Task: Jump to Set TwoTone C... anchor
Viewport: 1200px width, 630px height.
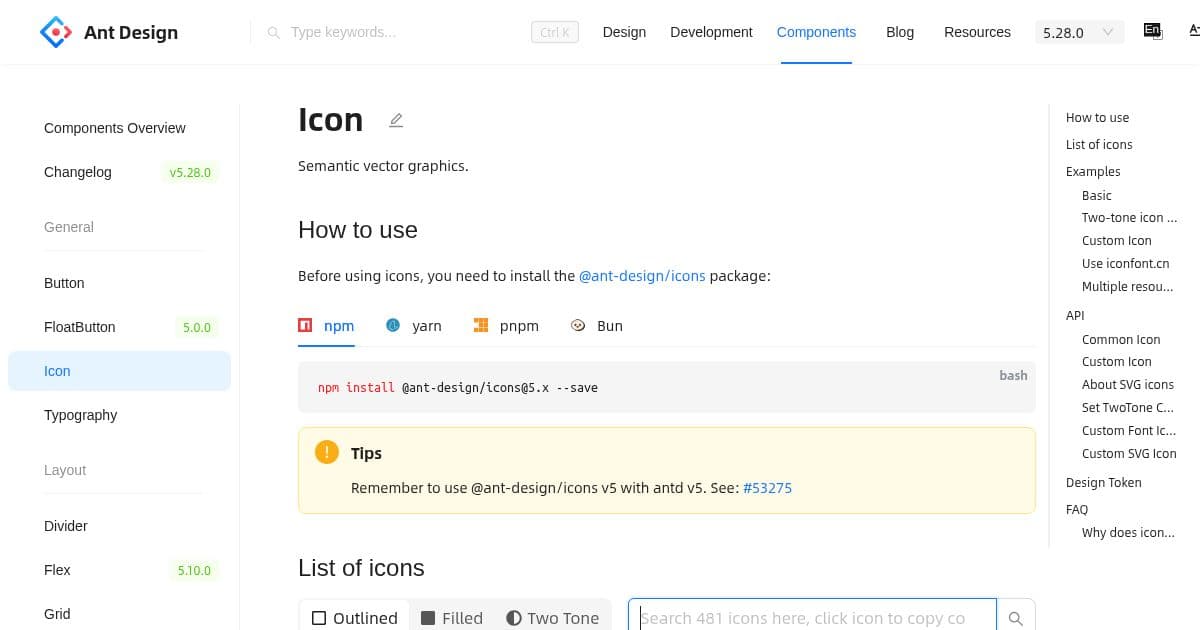Action: coord(1128,407)
